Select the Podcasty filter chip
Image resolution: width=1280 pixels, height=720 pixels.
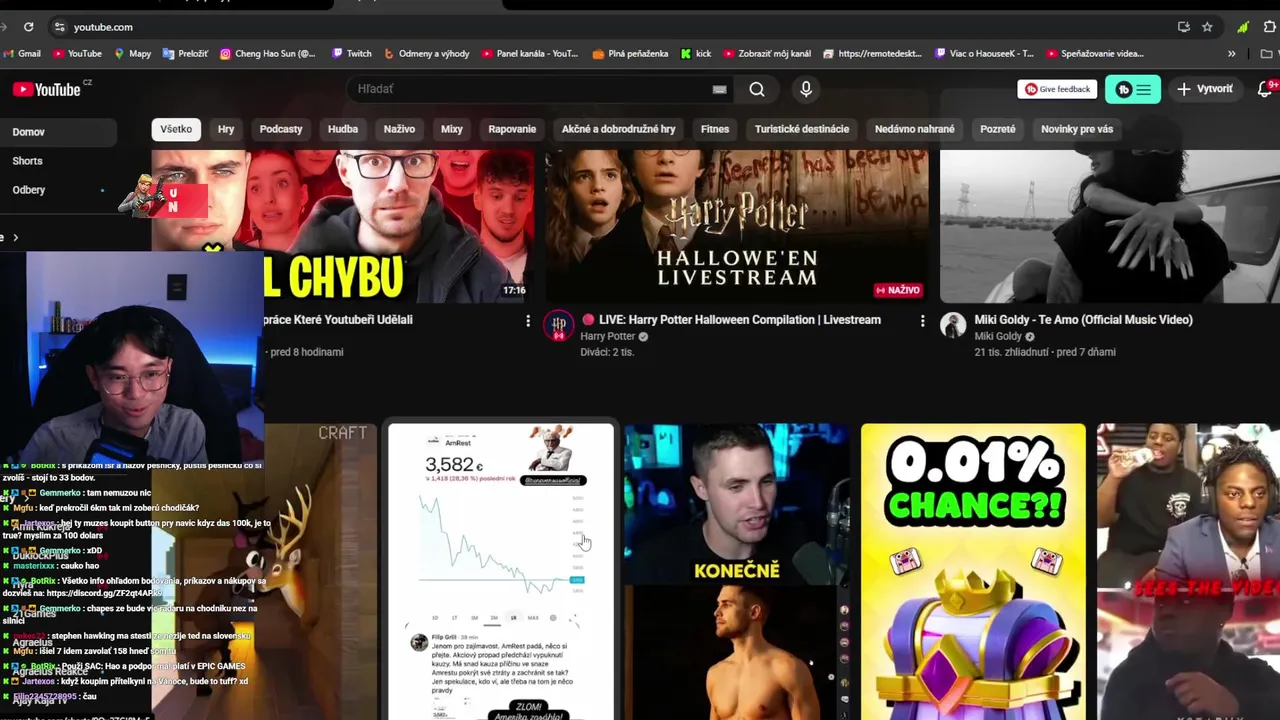click(x=281, y=129)
